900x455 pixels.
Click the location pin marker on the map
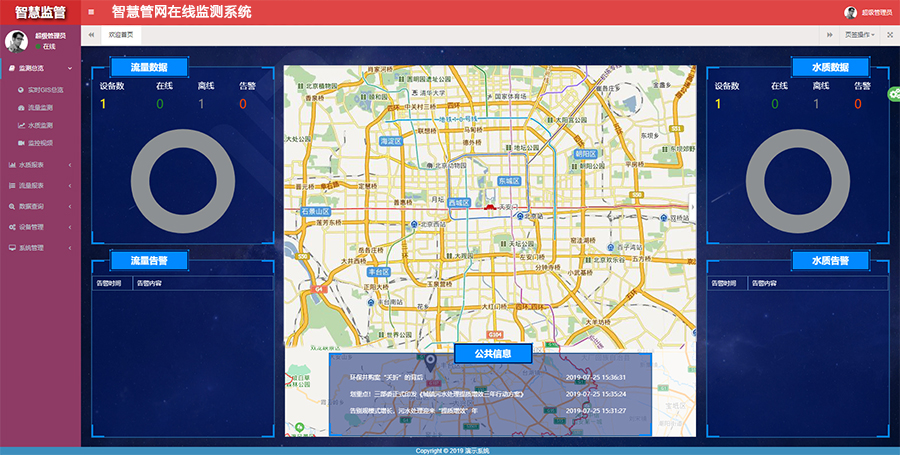pos(431,360)
